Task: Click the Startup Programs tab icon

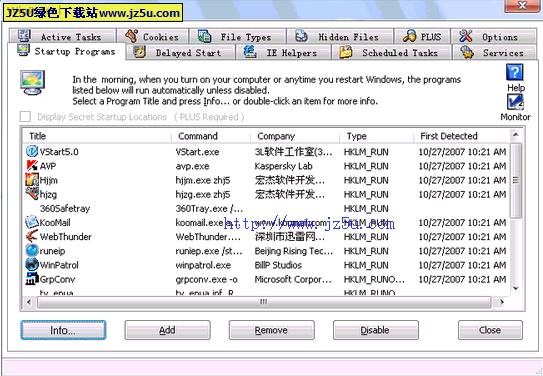Action: [x=24, y=51]
